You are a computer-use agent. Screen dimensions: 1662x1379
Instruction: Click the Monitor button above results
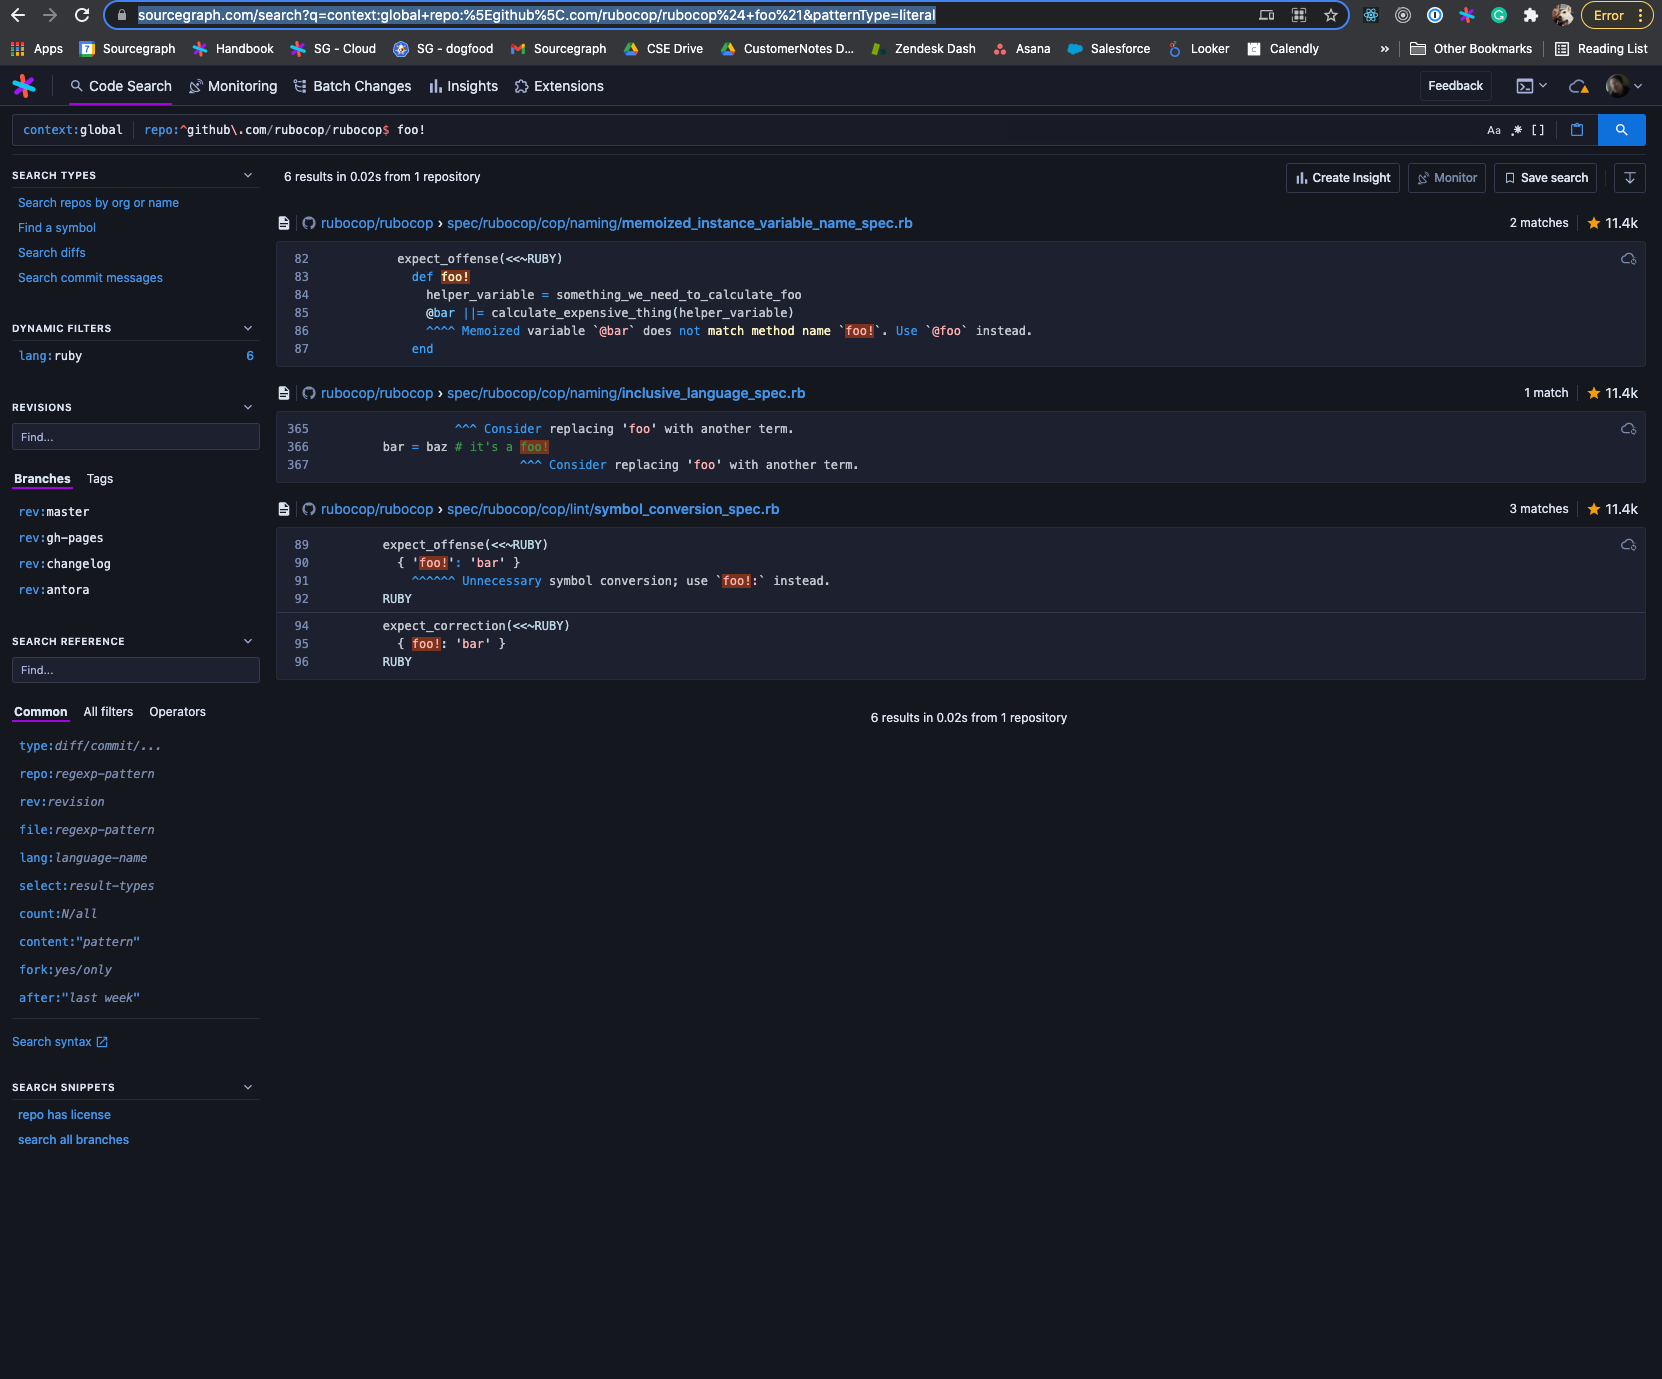(x=1447, y=178)
